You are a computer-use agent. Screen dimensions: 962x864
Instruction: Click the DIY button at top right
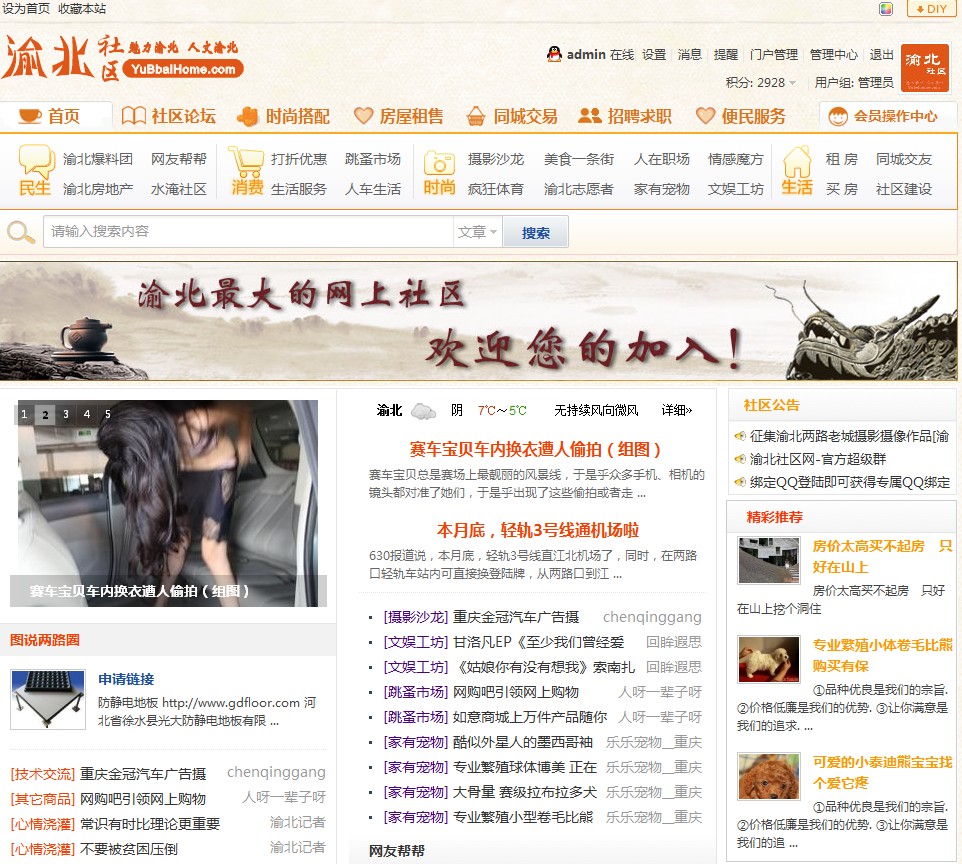click(x=931, y=9)
